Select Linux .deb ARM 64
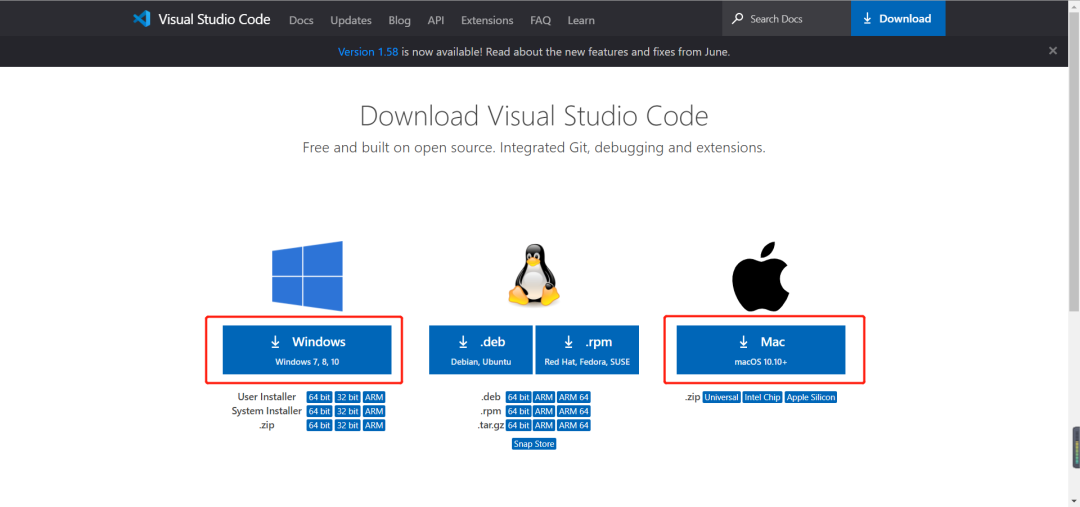The height and width of the screenshot is (507, 1080). (574, 397)
